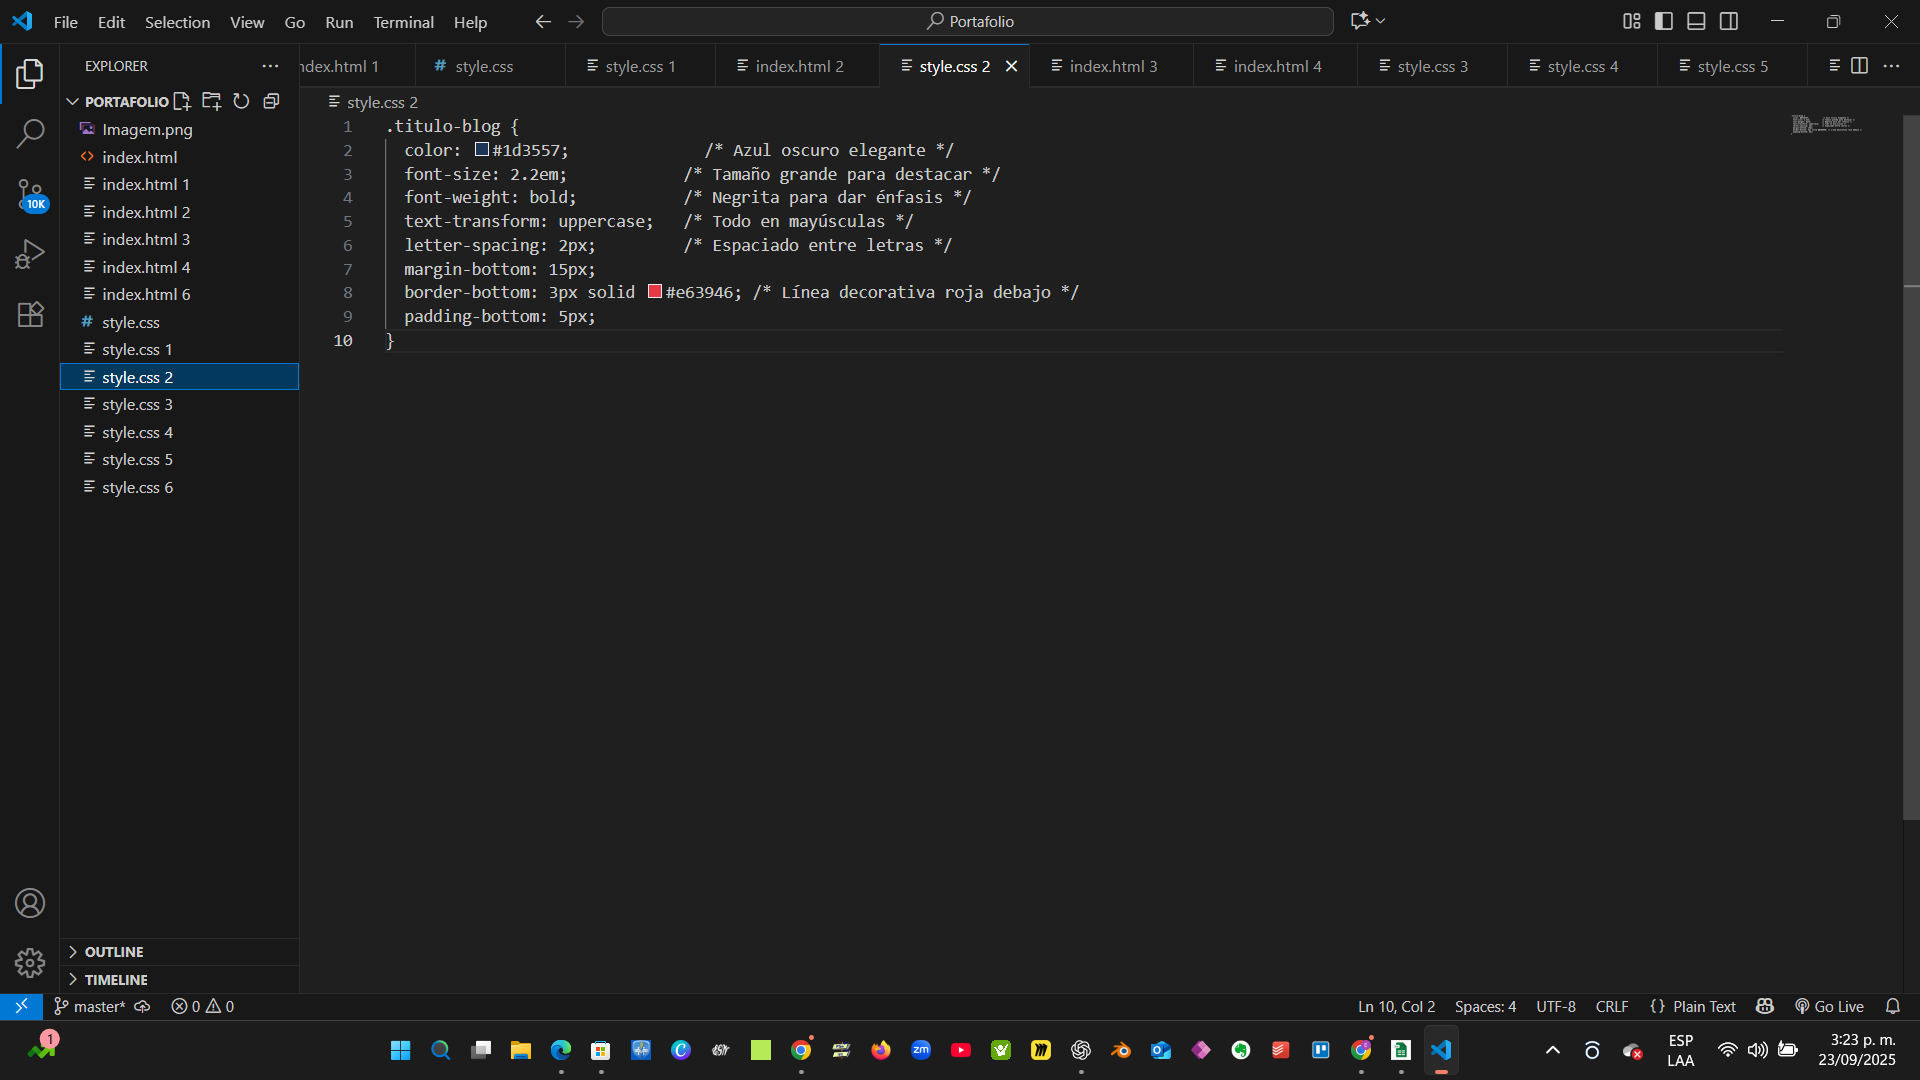Image resolution: width=1920 pixels, height=1080 pixels.
Task: Create a new folder in PORTAFOLIO
Action: coord(211,101)
